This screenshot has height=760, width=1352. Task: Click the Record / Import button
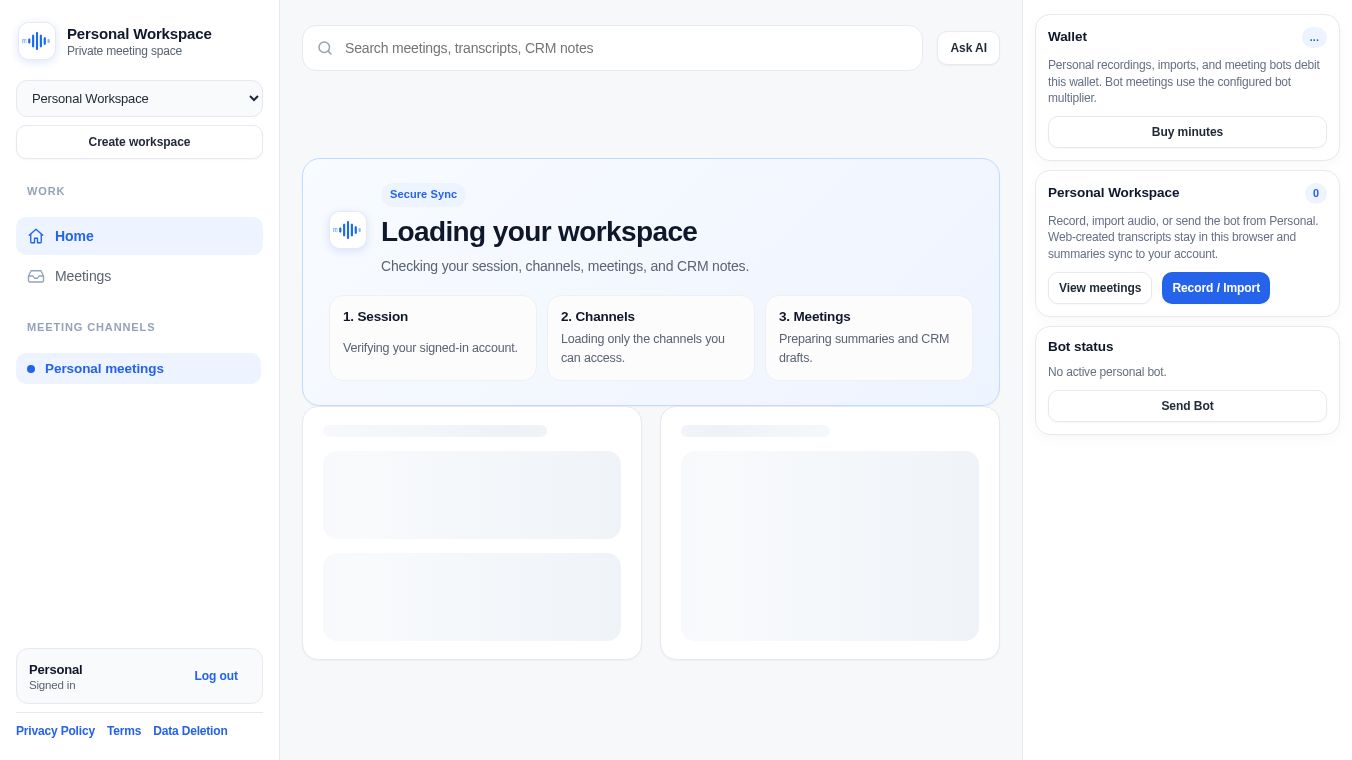click(1216, 288)
